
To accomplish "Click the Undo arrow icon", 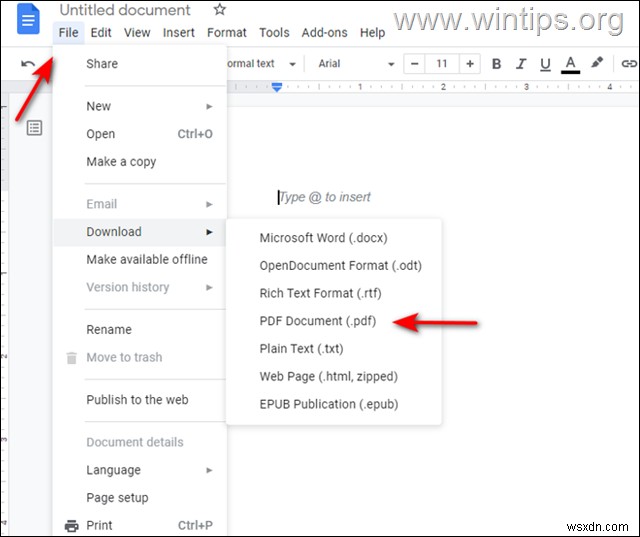I will [28, 64].
